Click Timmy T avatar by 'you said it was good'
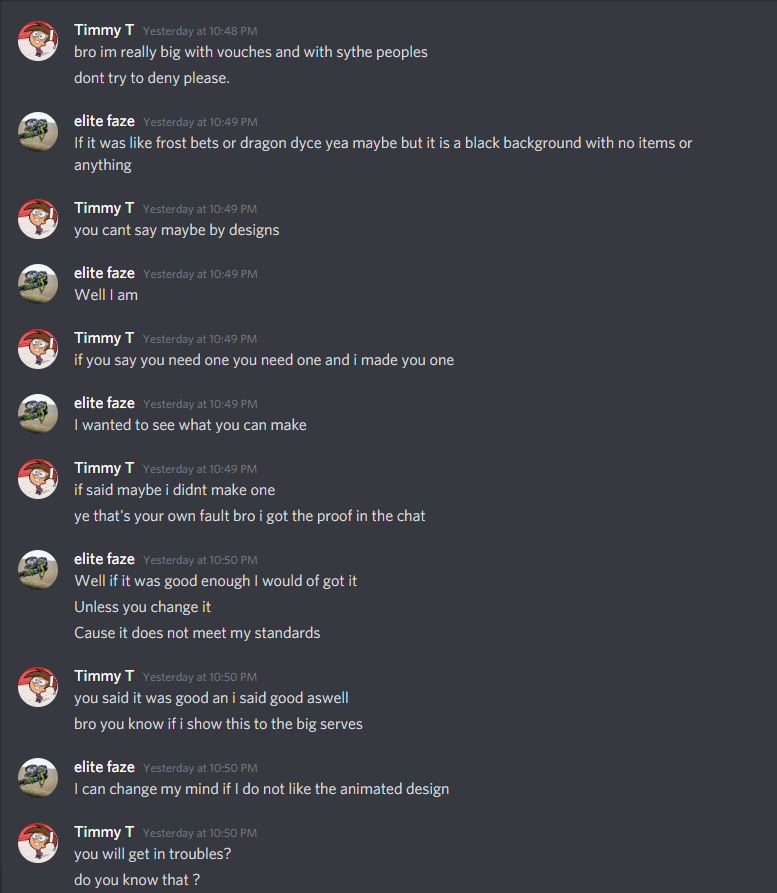Screen dimensions: 777x893 38,687
